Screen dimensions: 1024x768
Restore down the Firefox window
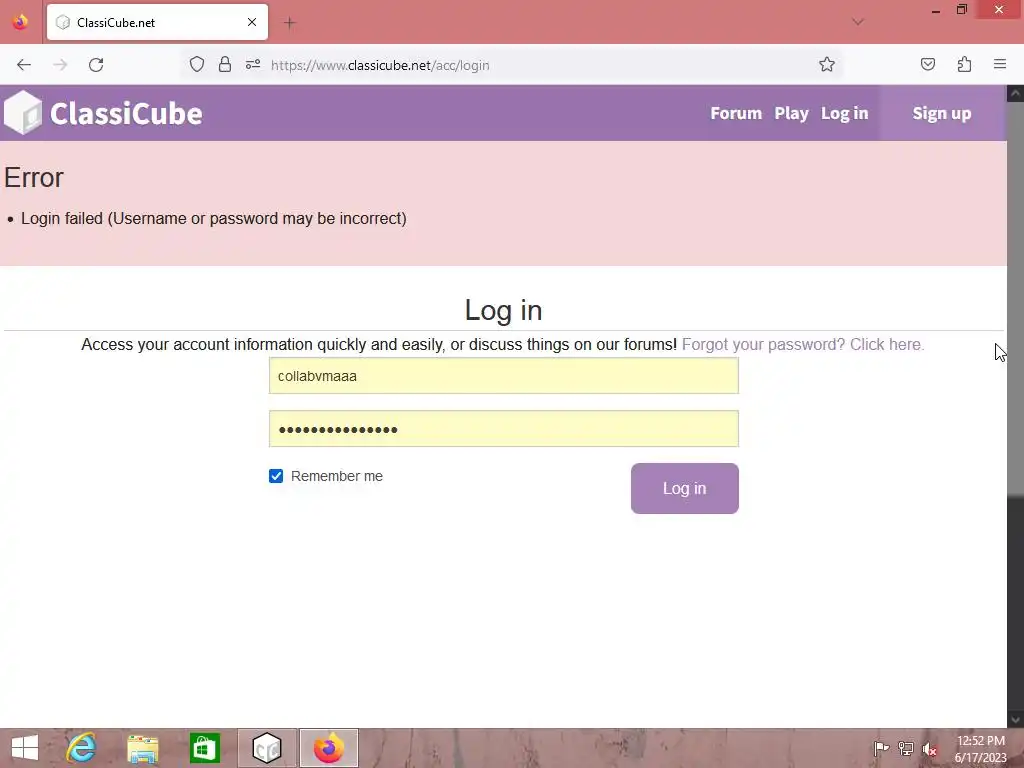click(x=961, y=10)
